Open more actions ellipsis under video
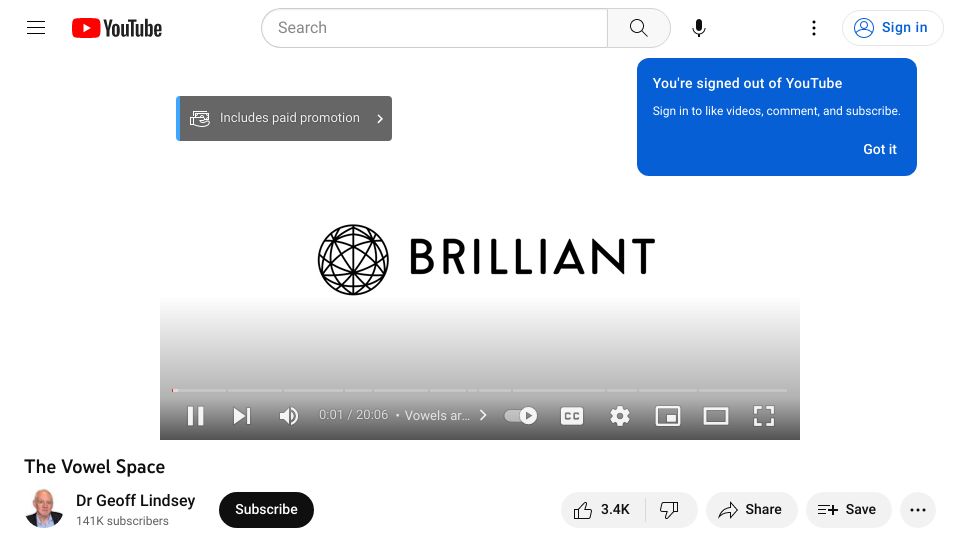Screen dimensions: 960x540 pos(918,509)
